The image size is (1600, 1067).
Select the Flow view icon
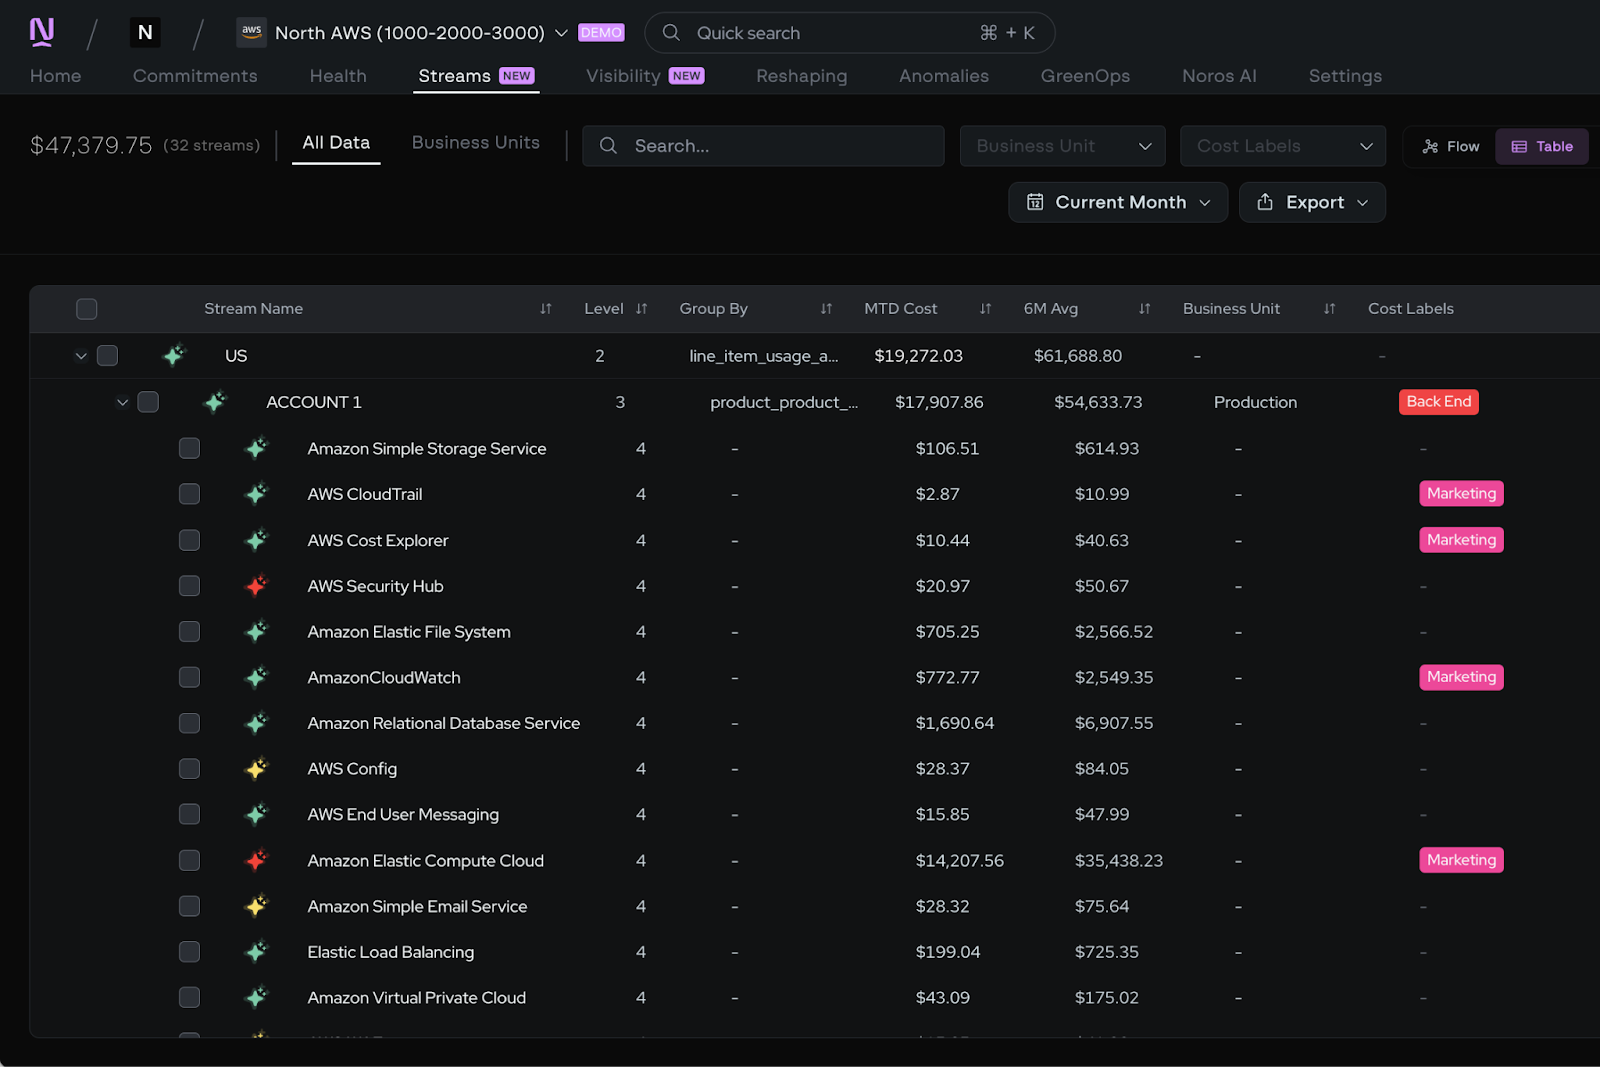click(1429, 146)
